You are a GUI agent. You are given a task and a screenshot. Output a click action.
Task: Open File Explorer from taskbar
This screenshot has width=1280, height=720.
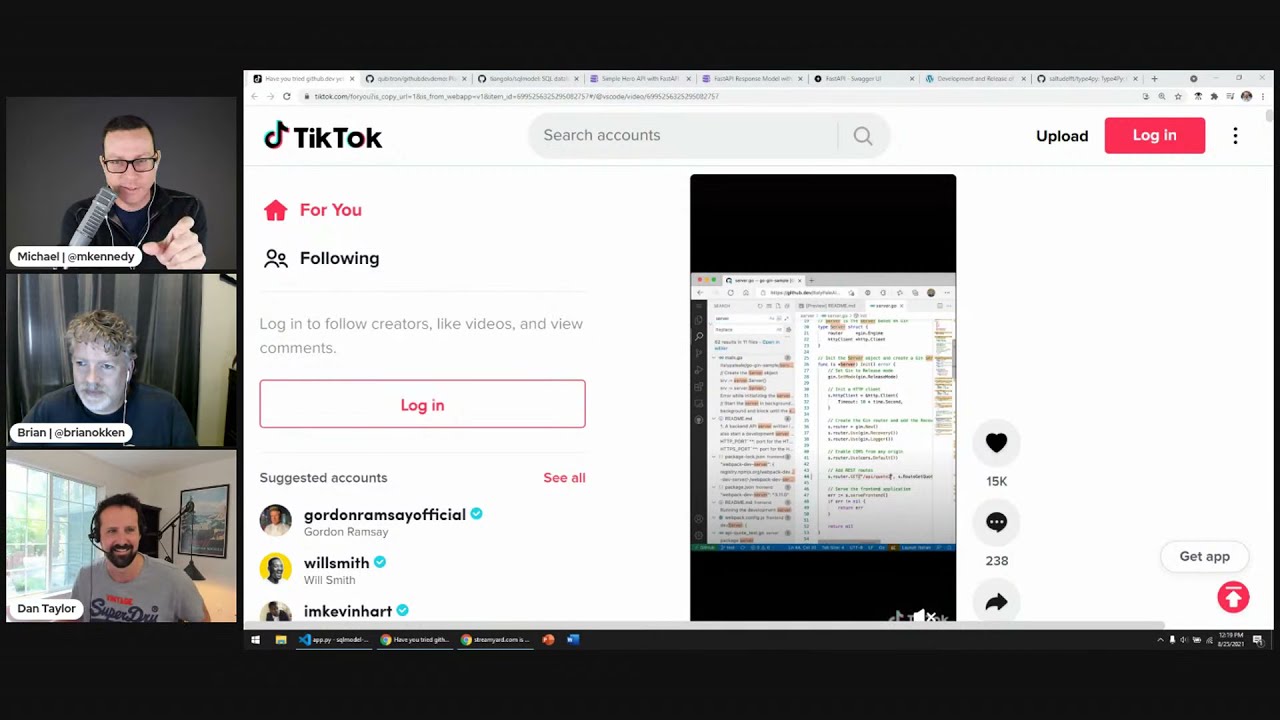point(281,640)
